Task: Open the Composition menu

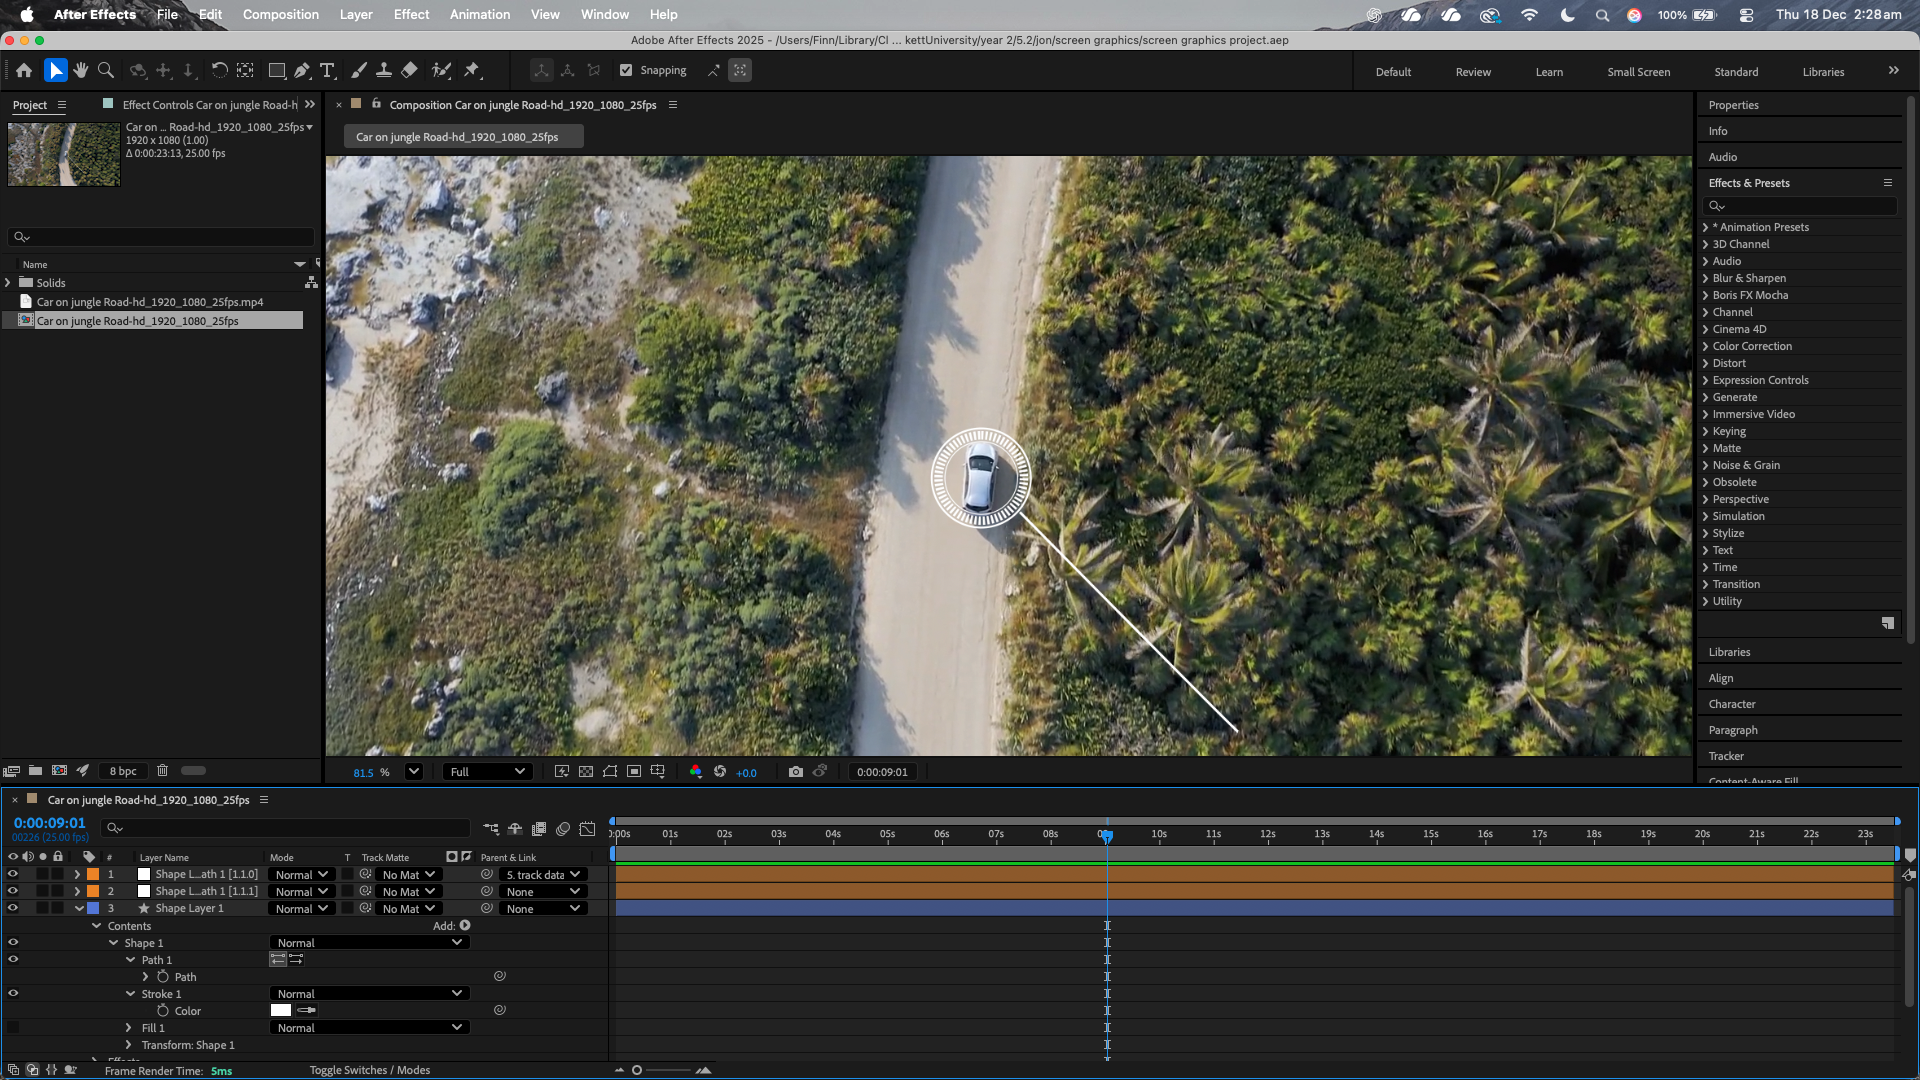Action: [280, 14]
